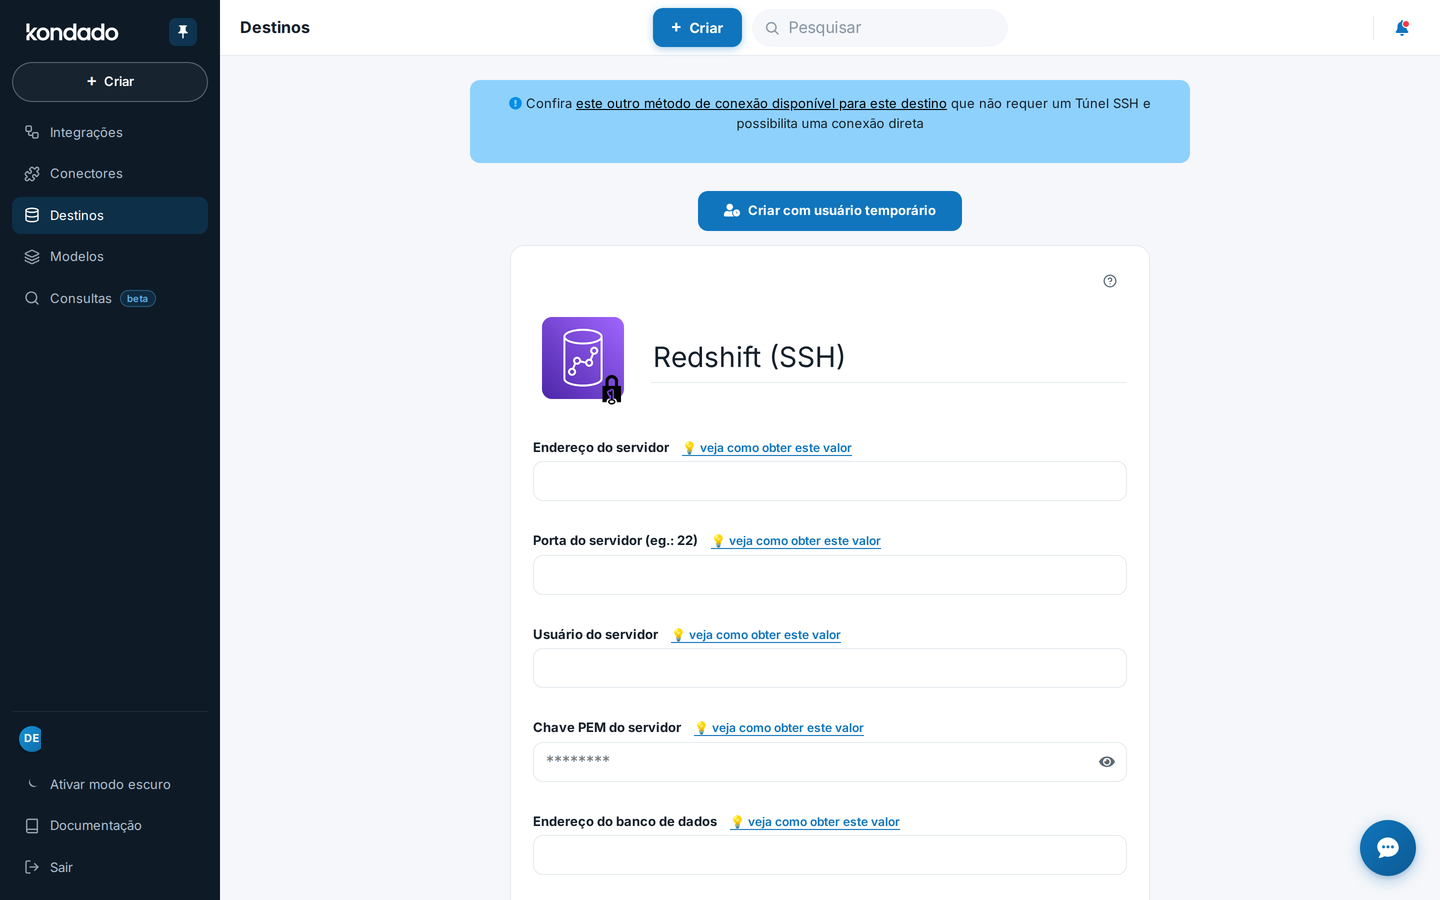Show the PEM key with eye icon

(x=1107, y=762)
